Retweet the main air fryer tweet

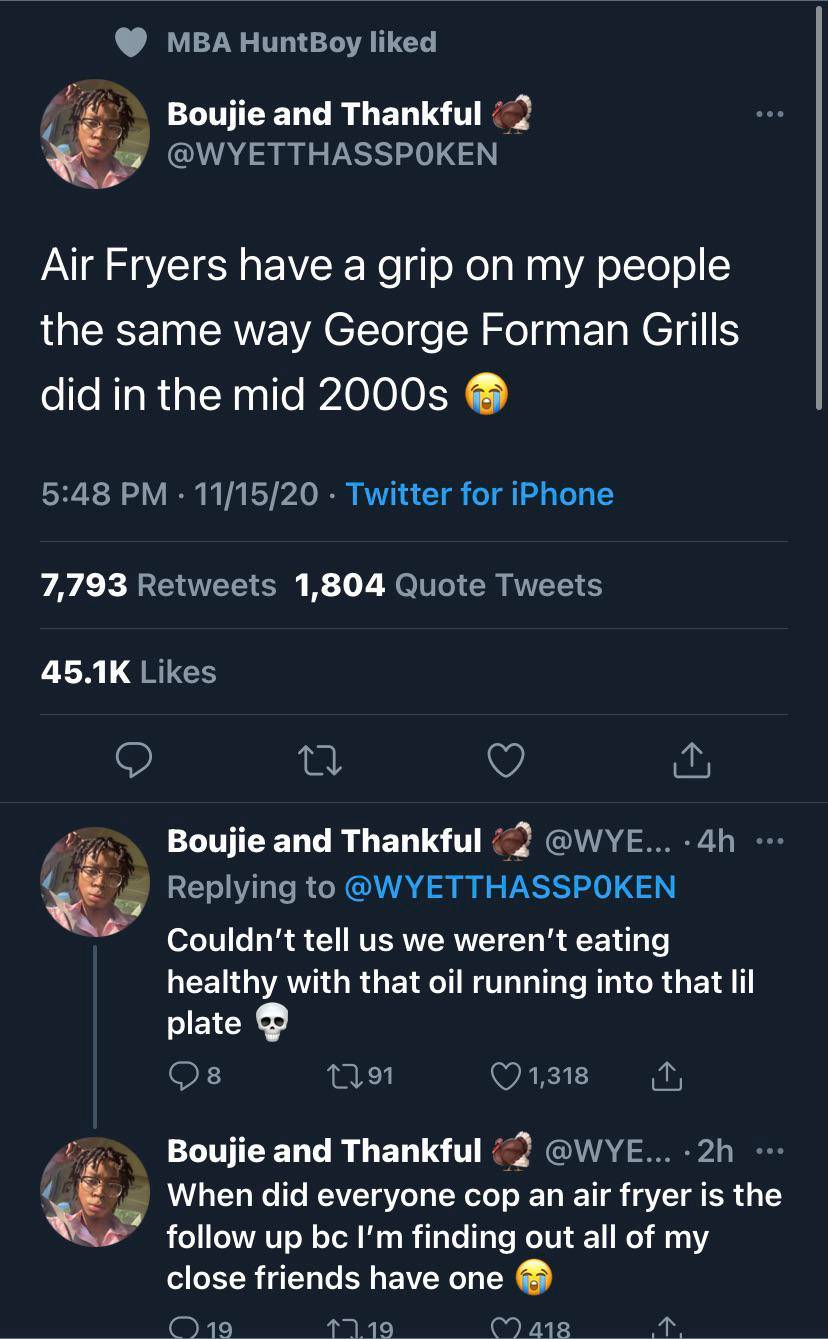pos(321,761)
